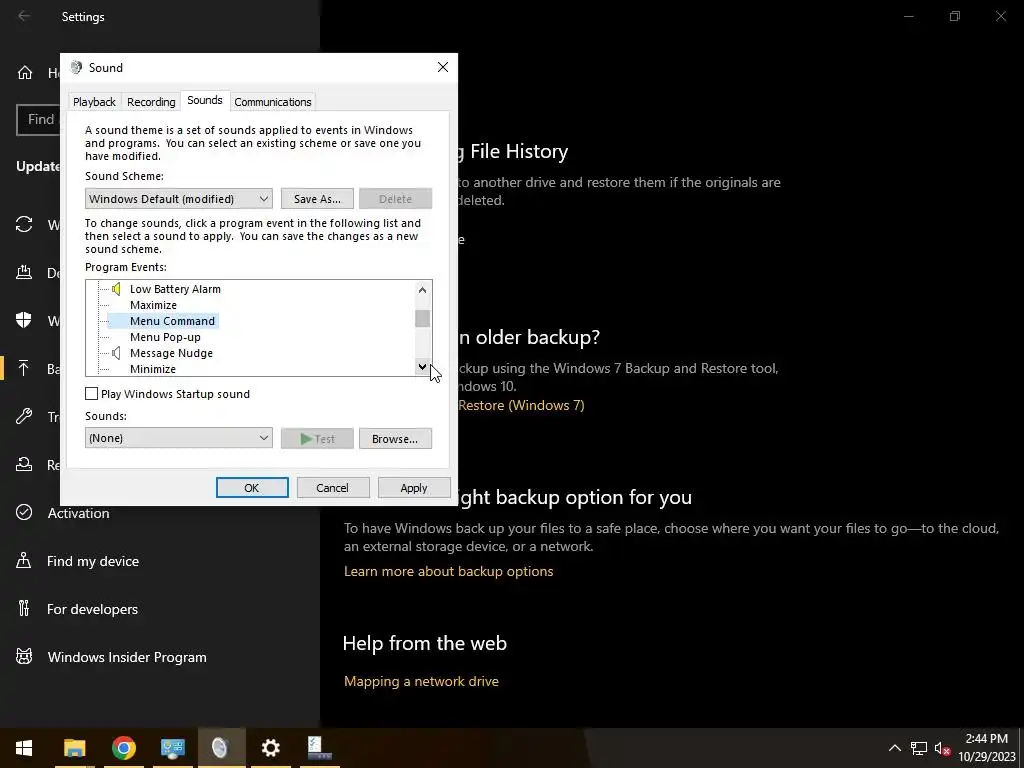The width and height of the screenshot is (1024, 768).
Task: Click the Activation checkmark icon
Action: point(24,513)
